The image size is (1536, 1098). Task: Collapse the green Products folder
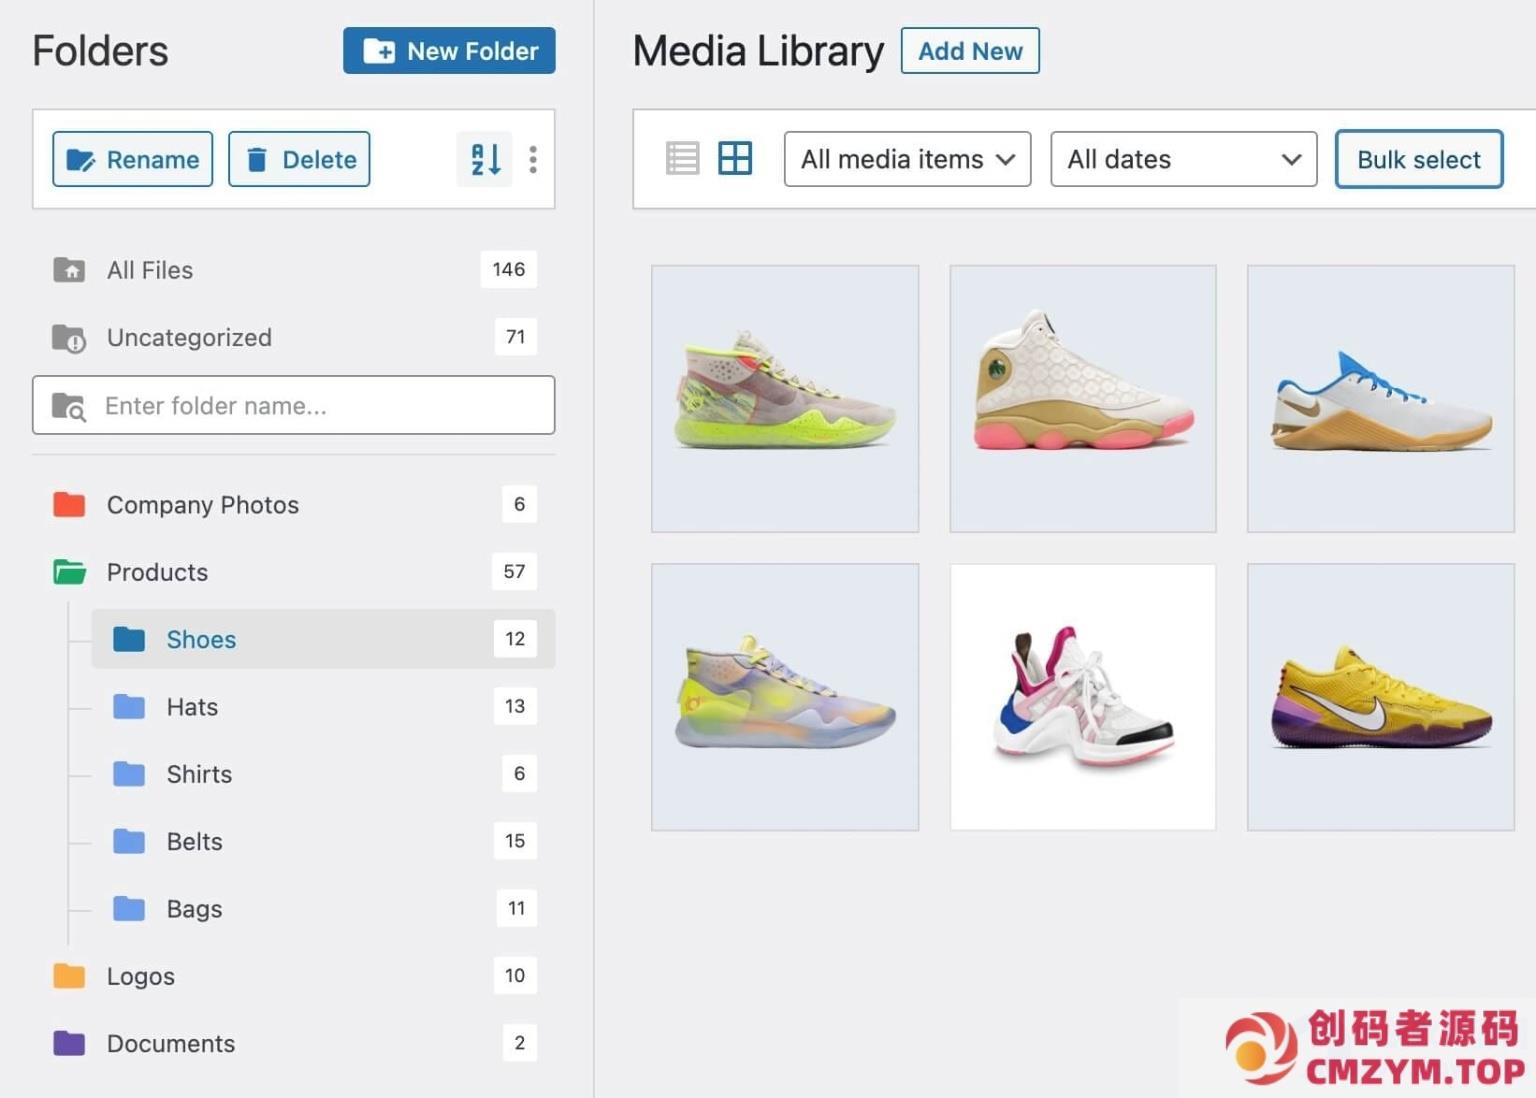click(69, 572)
